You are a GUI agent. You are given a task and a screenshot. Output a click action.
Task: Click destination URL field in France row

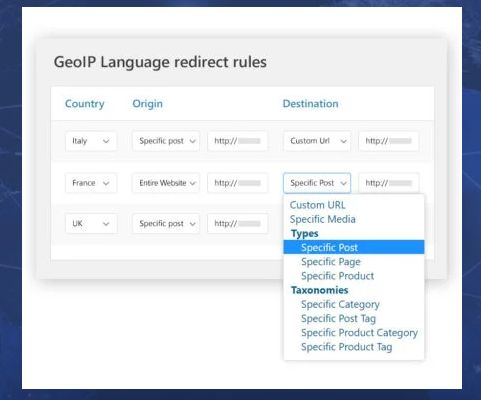coord(389,183)
